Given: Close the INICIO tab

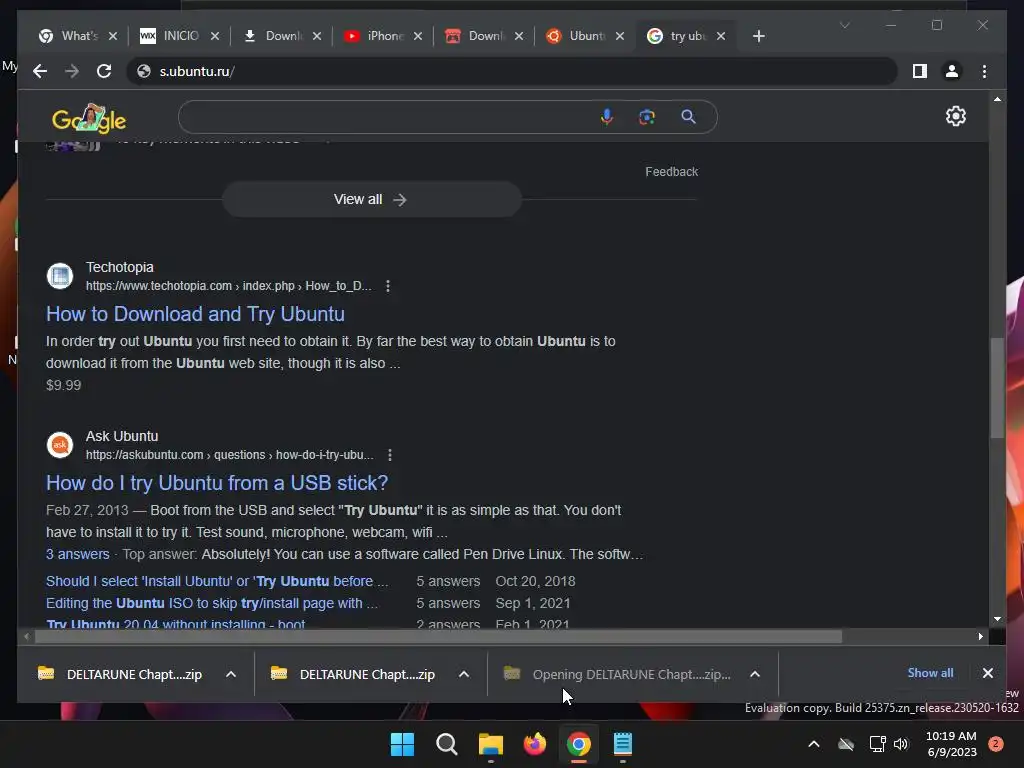Looking at the screenshot, I should click(215, 36).
